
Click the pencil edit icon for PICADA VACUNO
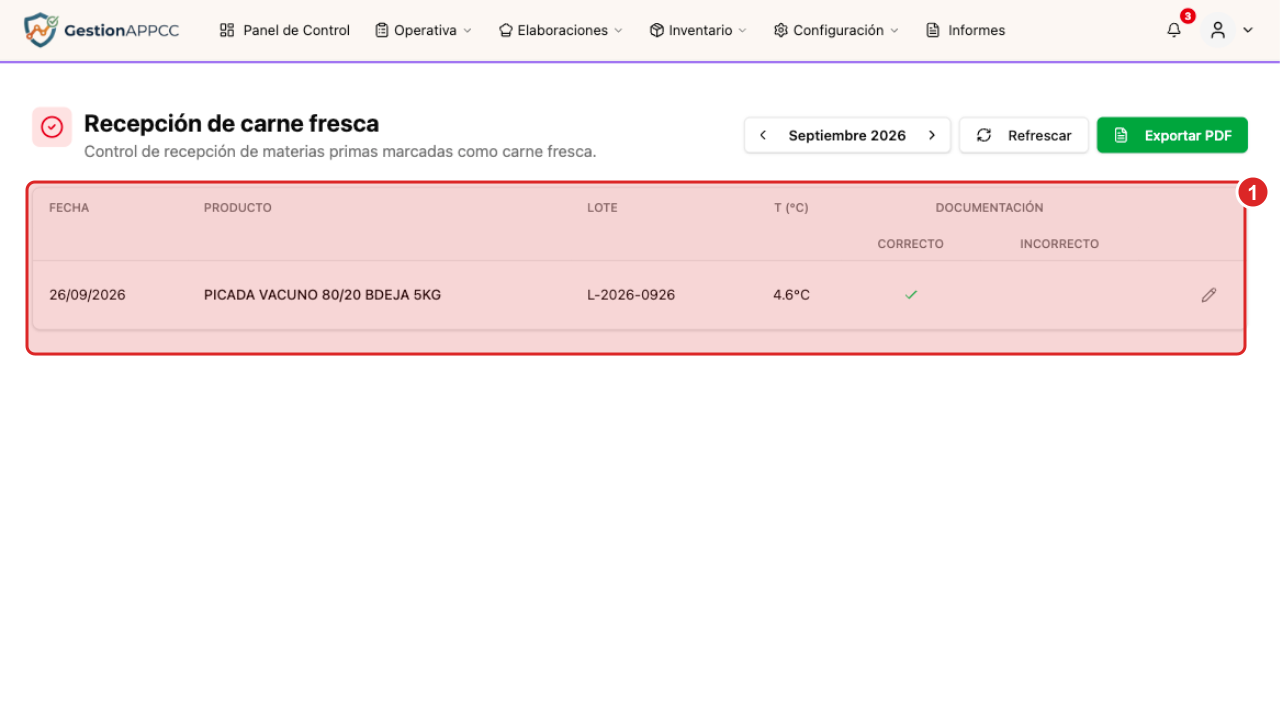point(1209,295)
